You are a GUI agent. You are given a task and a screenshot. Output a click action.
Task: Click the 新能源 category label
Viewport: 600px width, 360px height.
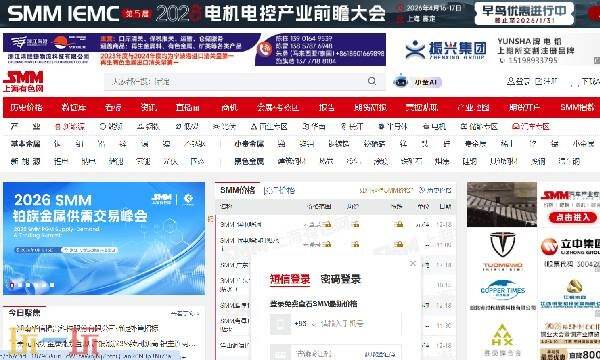[25, 161]
